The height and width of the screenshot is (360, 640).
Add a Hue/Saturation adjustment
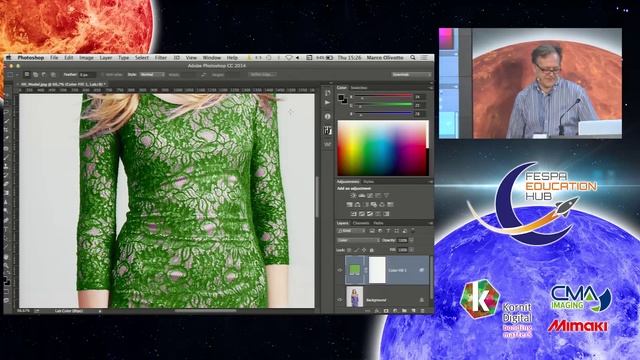pyautogui.click(x=349, y=204)
